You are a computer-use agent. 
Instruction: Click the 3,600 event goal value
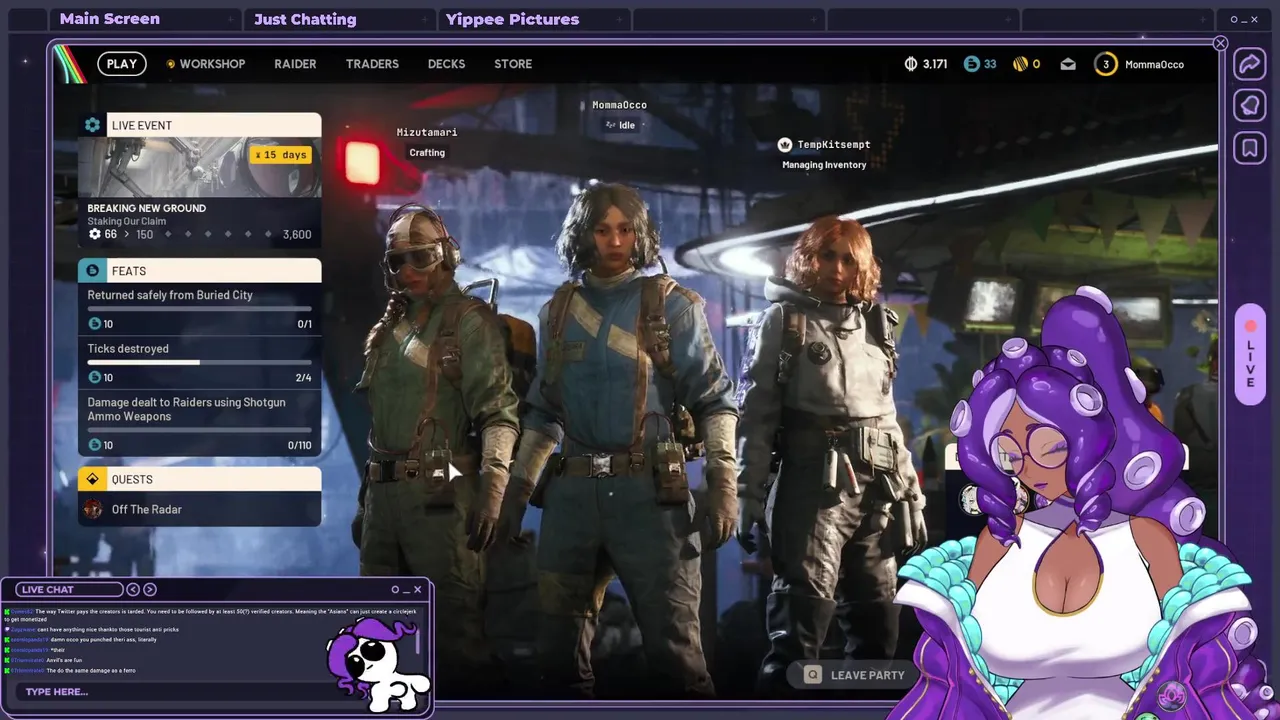tap(297, 234)
